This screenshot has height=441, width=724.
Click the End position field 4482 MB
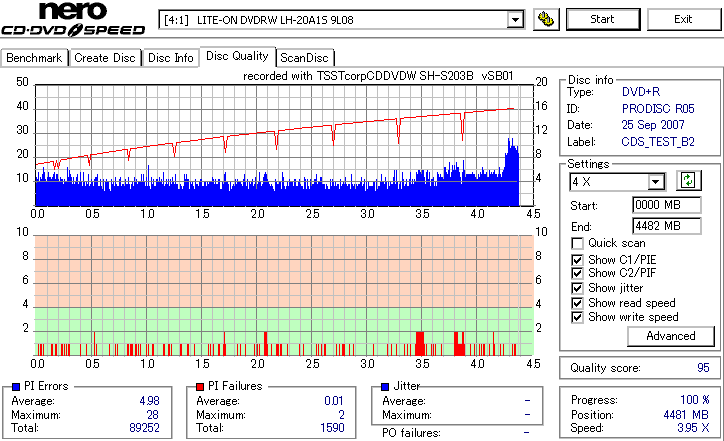(x=667, y=226)
